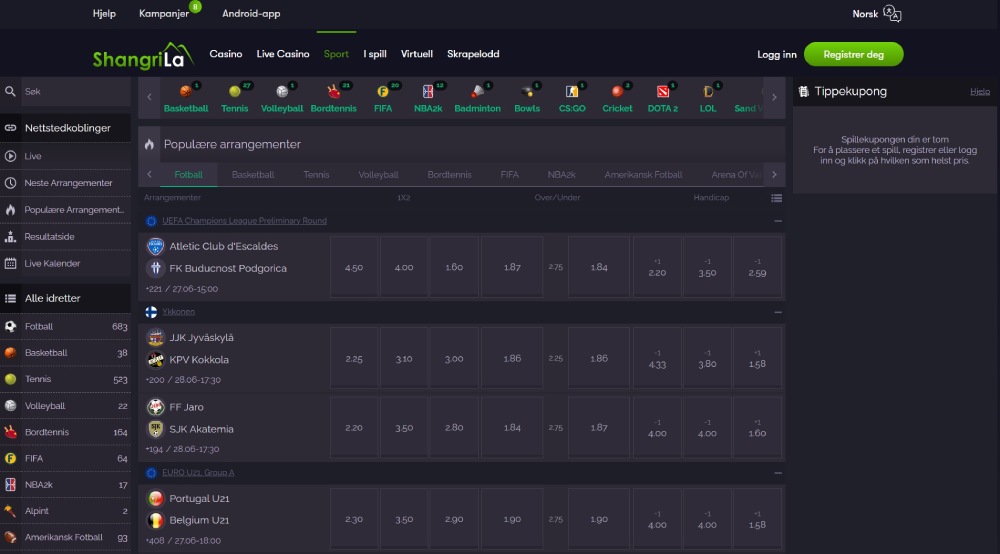Click the Tippekupong Hjelp link

coord(980,92)
